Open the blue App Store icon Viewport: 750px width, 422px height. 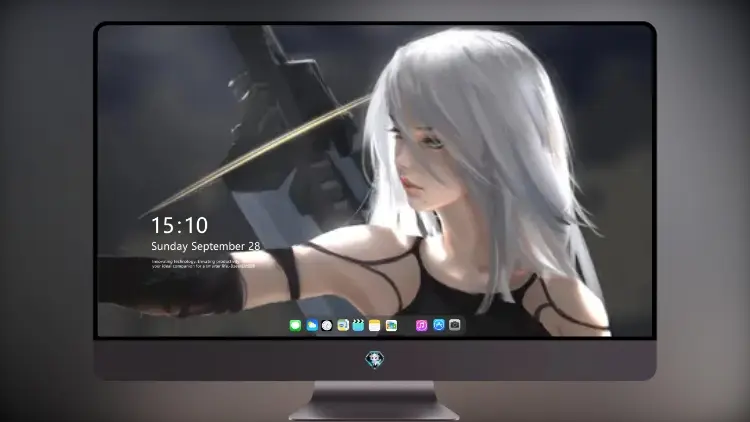coord(439,325)
